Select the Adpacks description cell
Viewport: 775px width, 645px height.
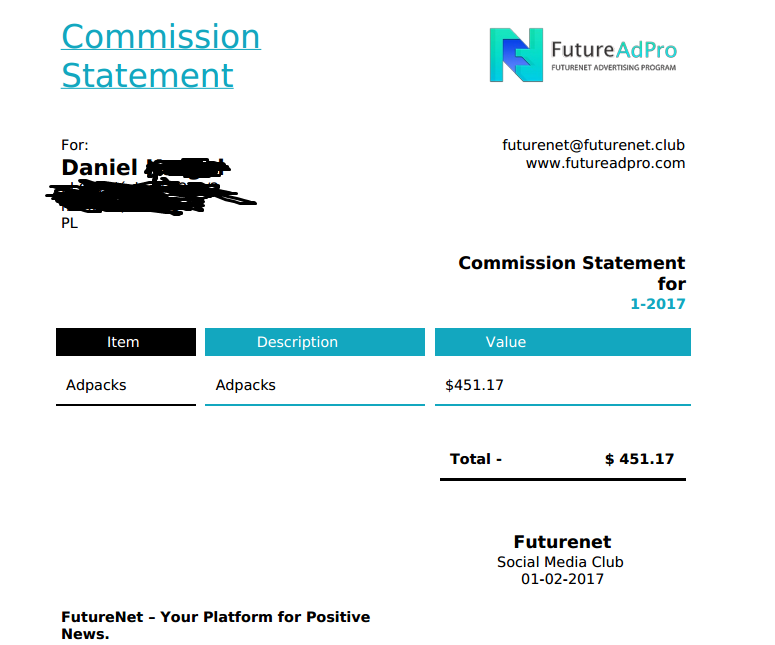coord(246,385)
